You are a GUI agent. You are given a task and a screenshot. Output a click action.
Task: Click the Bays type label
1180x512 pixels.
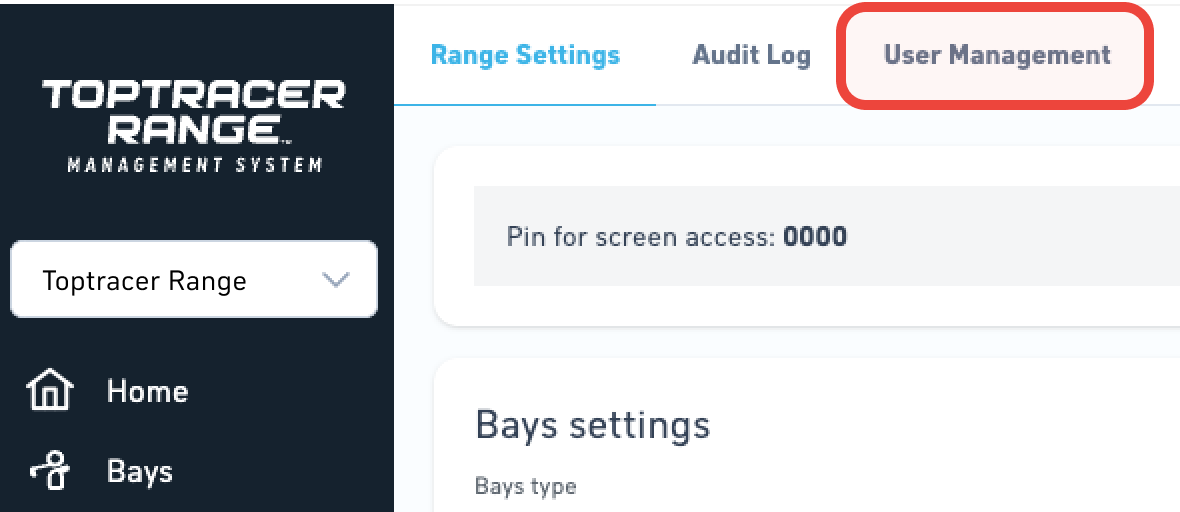[526, 486]
